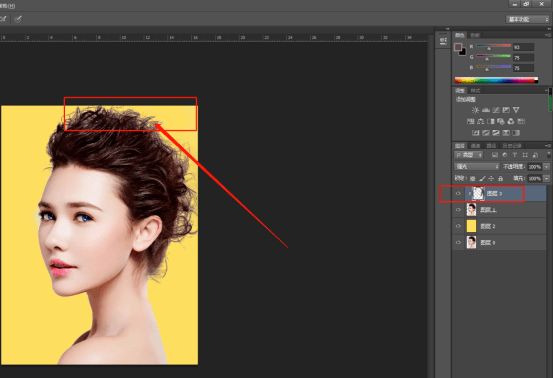
Task: Add a Hue/Saturation adjustment layer
Action: click(x=470, y=121)
